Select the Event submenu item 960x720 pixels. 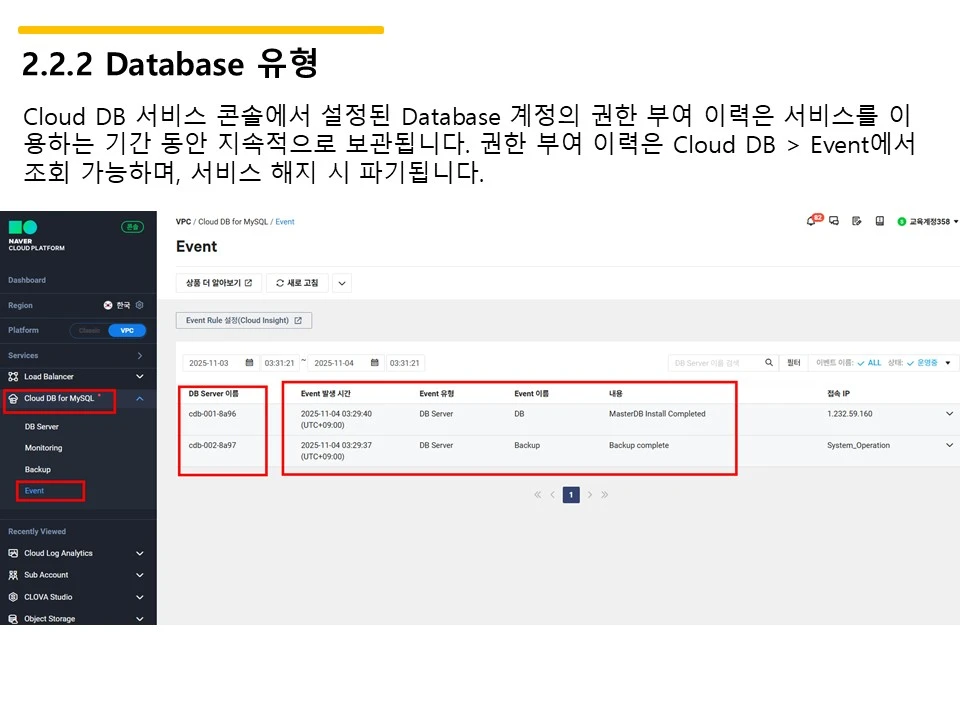[x=34, y=491]
